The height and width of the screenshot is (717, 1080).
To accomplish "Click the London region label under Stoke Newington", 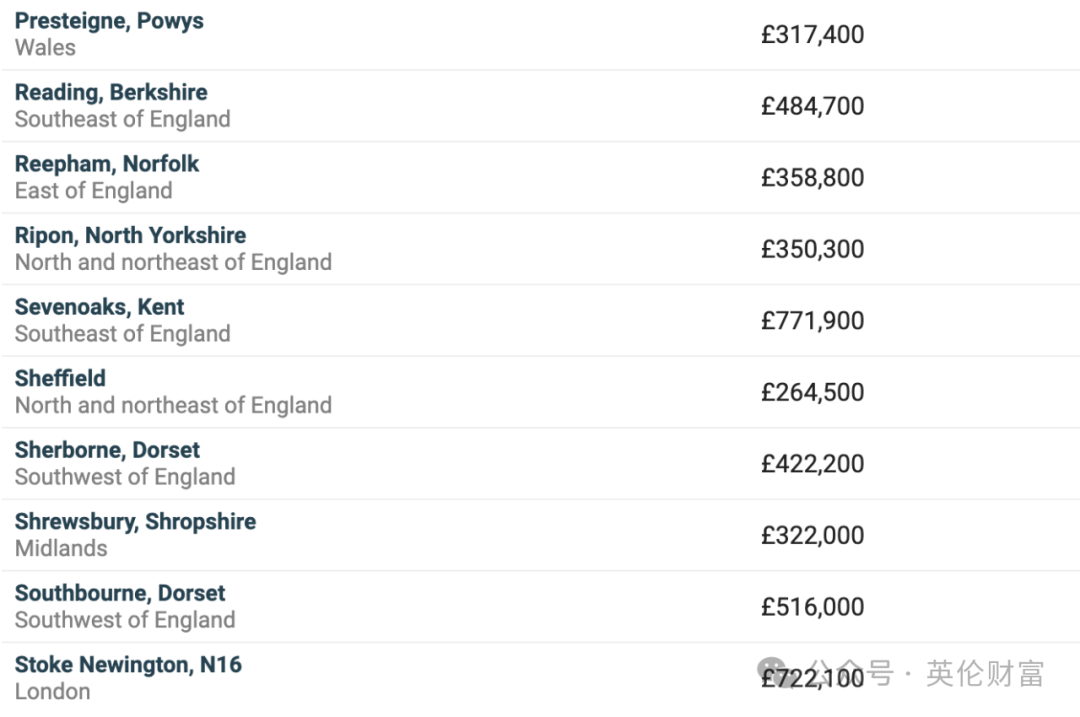I will point(52,692).
